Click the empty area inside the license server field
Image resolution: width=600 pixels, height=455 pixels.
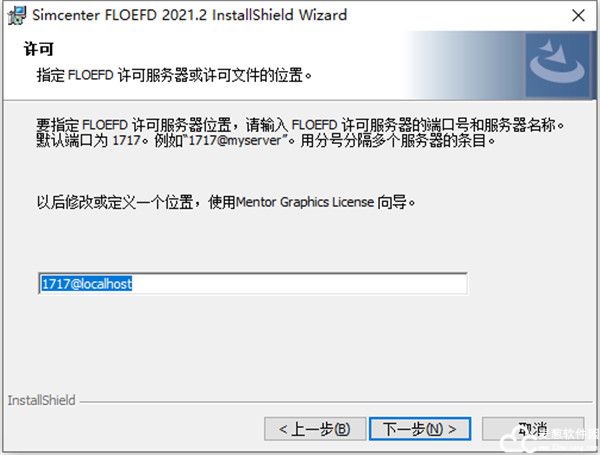pyautogui.click(x=298, y=284)
